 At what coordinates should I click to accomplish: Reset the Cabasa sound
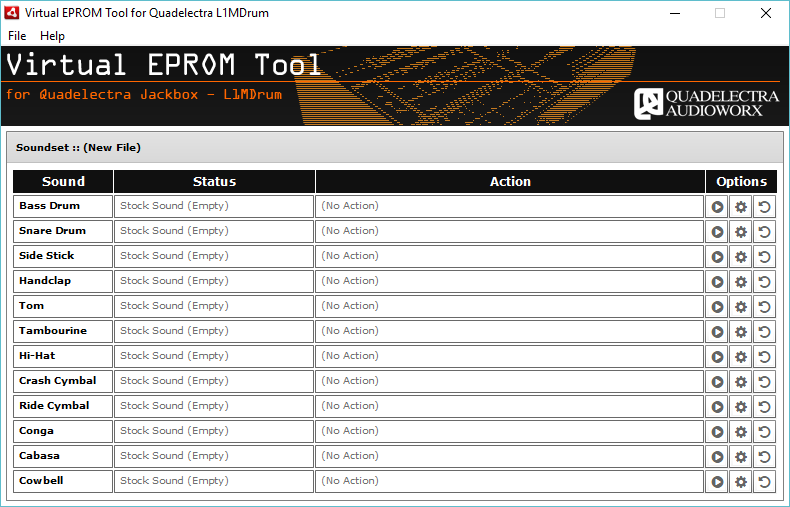tap(764, 457)
